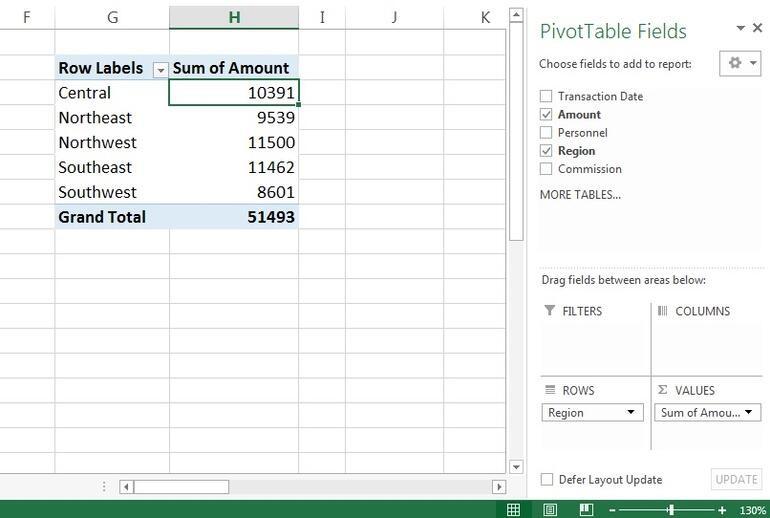Select the Grand Total label cell
The image size is (770, 518).
[x=112, y=217]
